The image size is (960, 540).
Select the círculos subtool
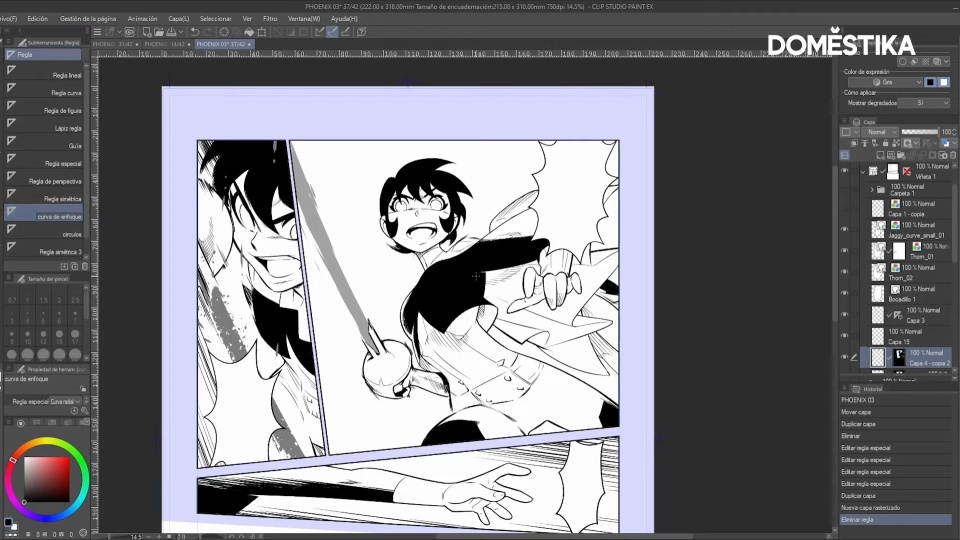click(x=43, y=231)
